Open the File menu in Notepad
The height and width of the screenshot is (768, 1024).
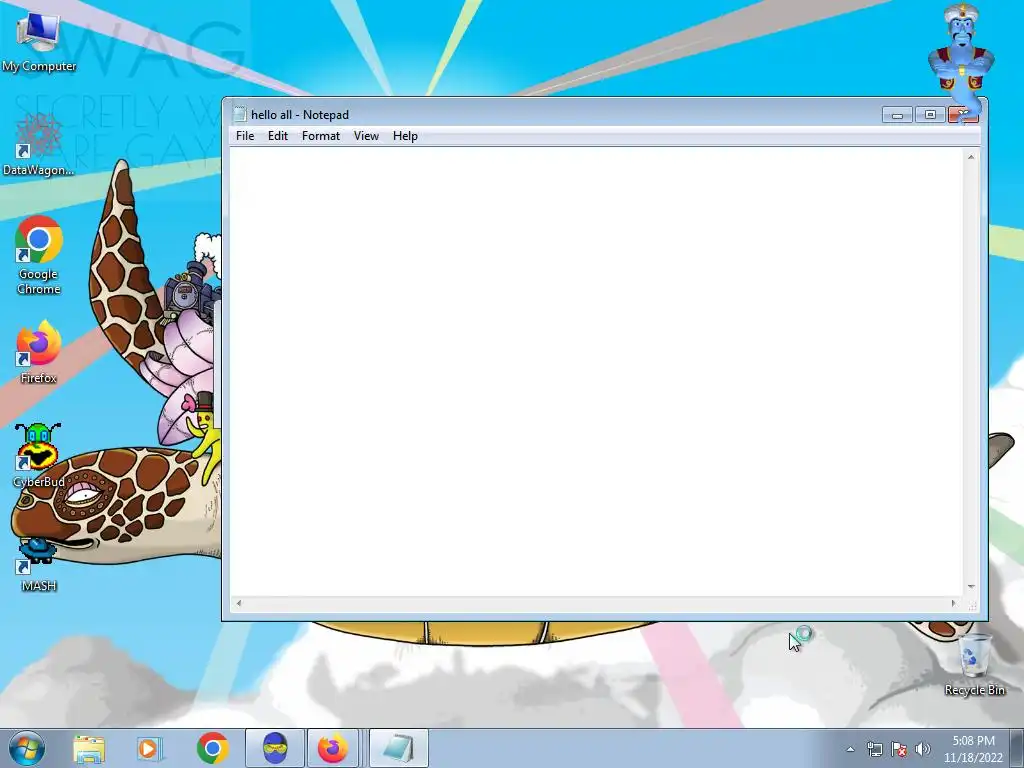point(245,136)
